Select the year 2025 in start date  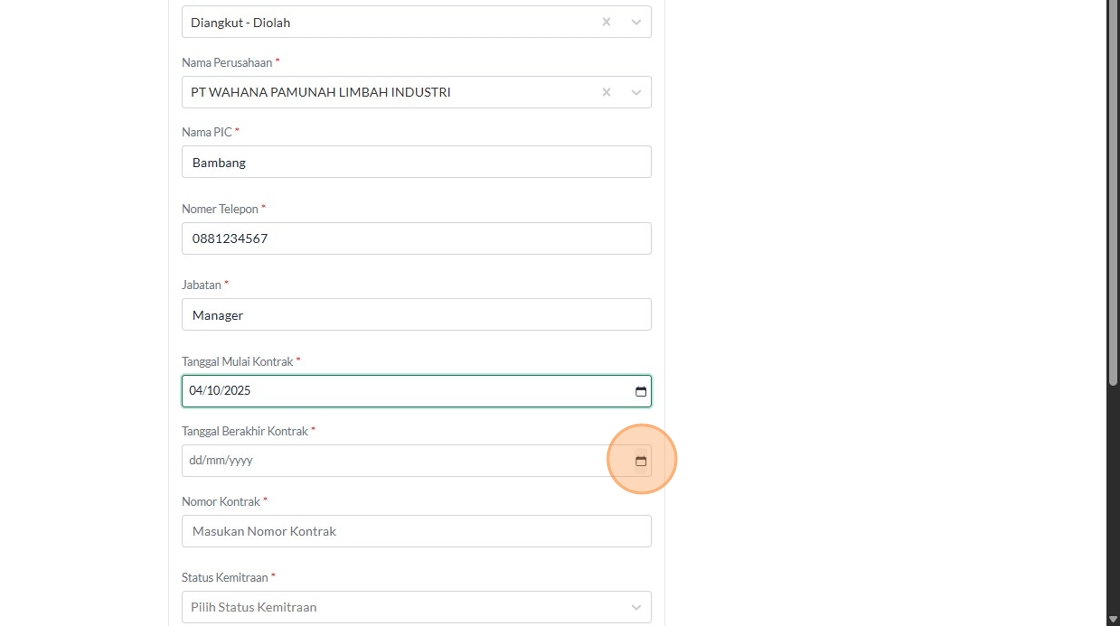pos(238,391)
